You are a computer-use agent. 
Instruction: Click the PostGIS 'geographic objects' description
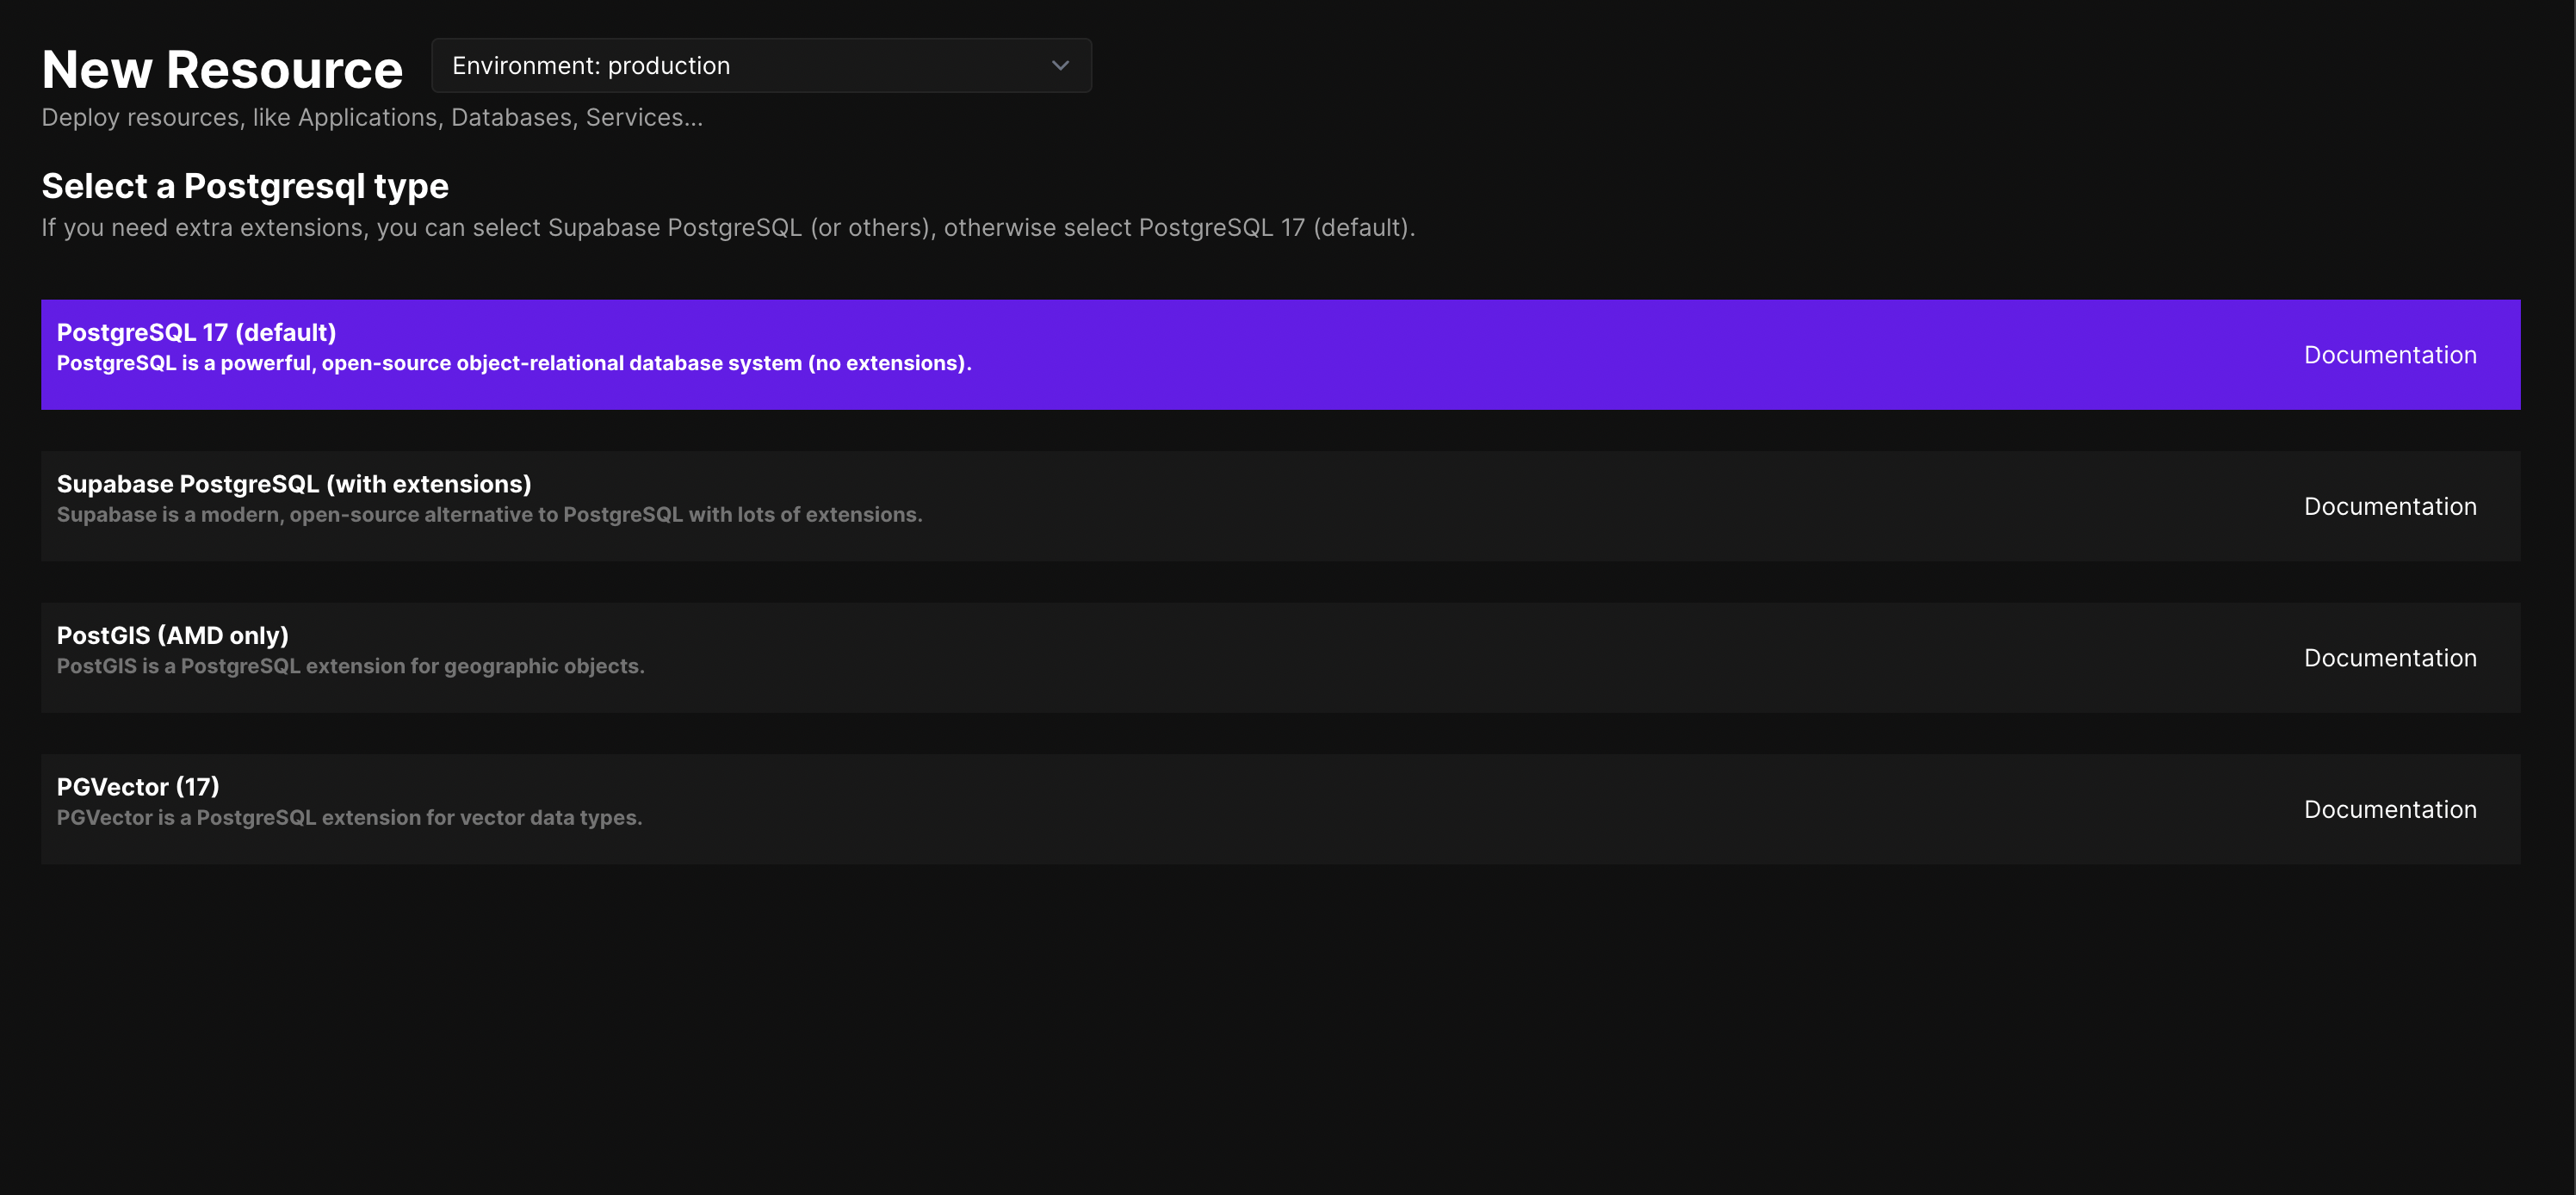click(350, 666)
